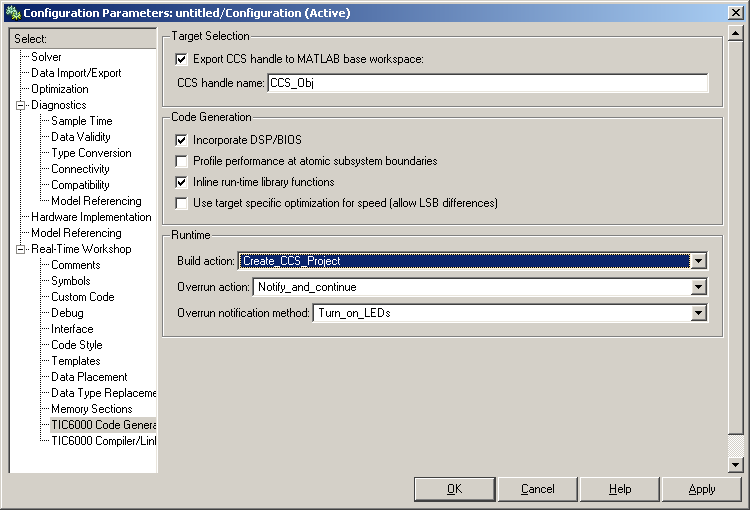Open Code Style pane
Screen dimensions: 750x510
tap(77, 345)
